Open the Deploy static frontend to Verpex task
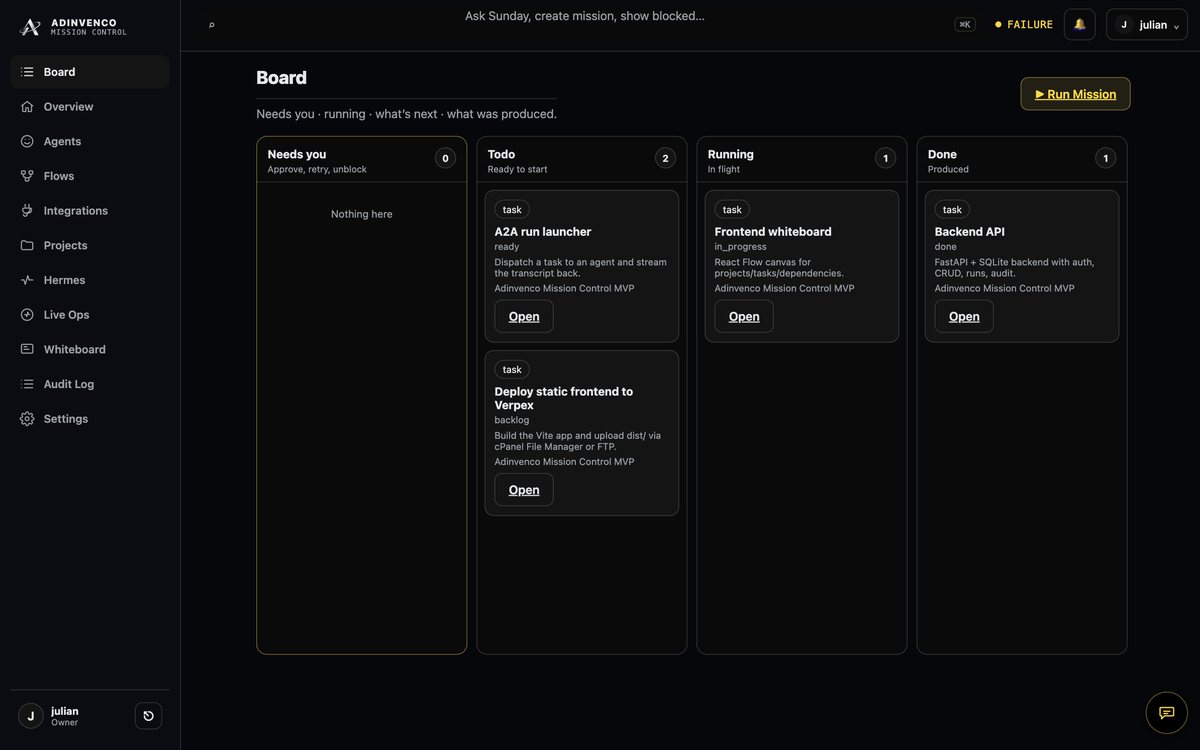This screenshot has height=750, width=1200. [524, 490]
